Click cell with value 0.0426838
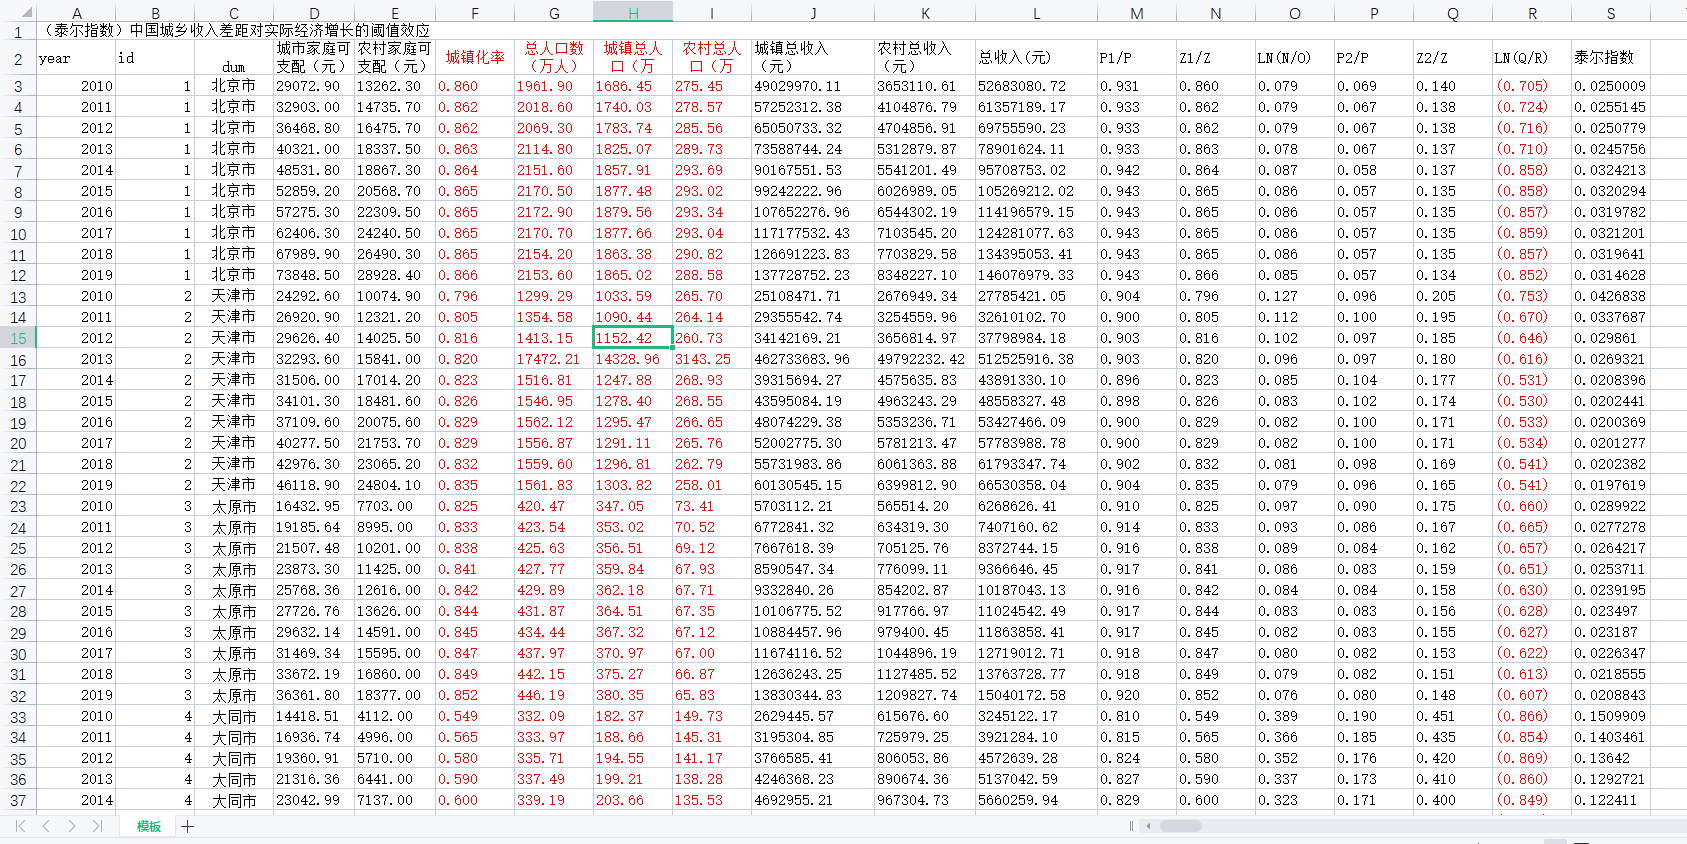1687x844 pixels. pos(1611,296)
